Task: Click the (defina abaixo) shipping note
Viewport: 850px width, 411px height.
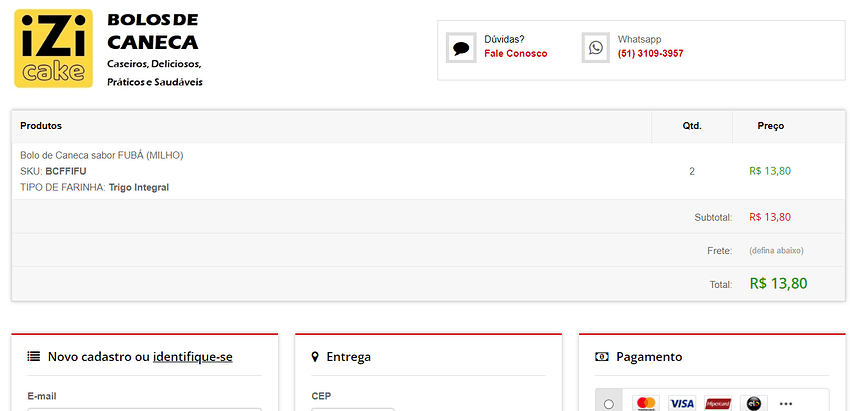Action: (776, 251)
